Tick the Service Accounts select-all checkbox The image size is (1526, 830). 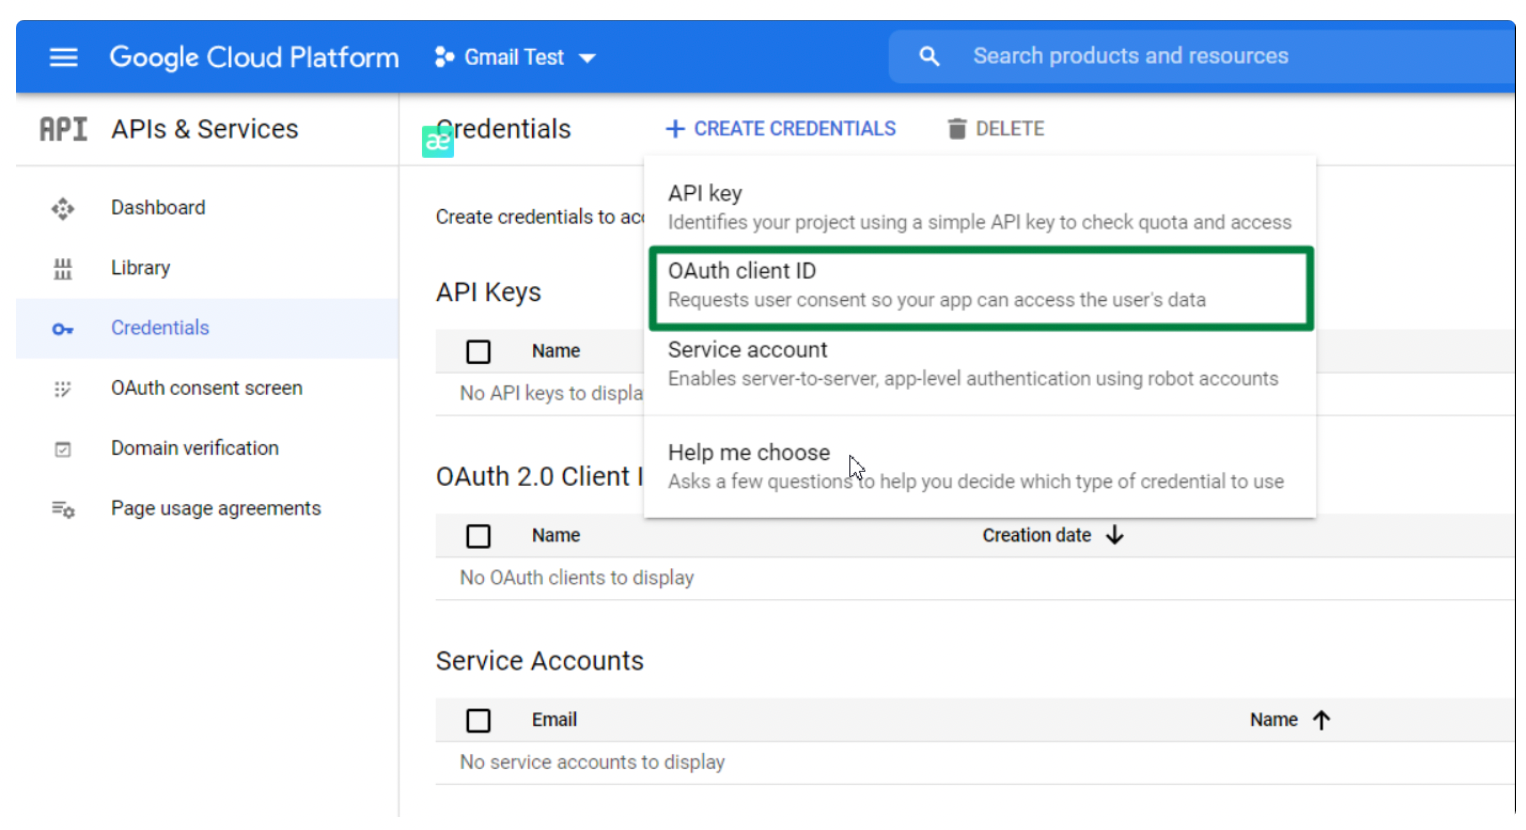pyautogui.click(x=479, y=720)
